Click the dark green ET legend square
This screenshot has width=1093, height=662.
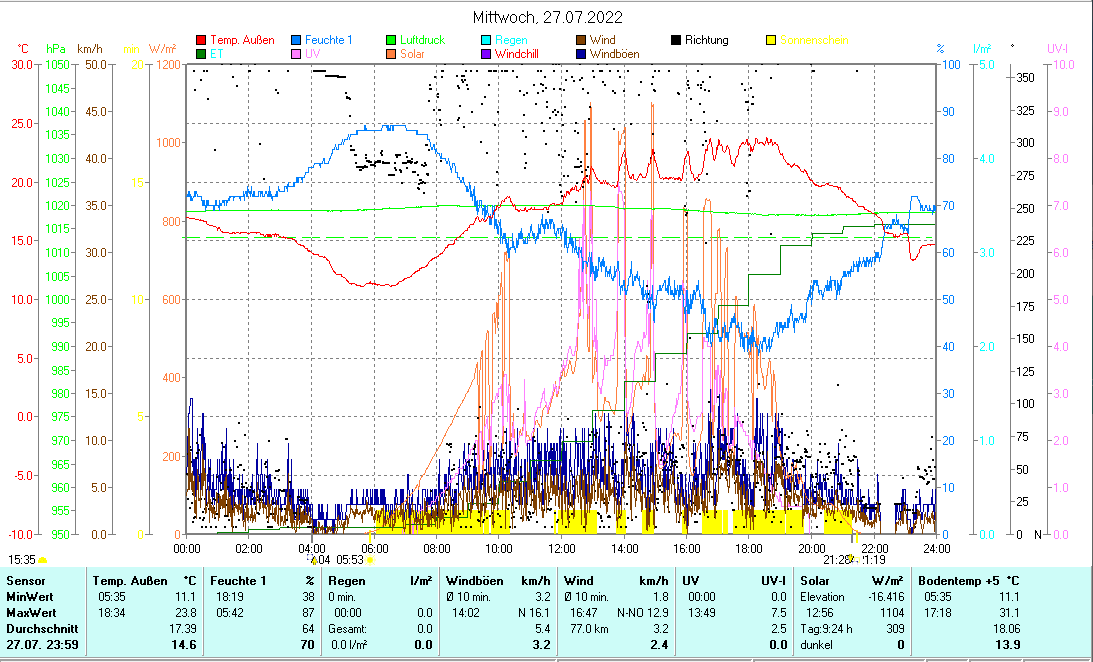click(200, 54)
